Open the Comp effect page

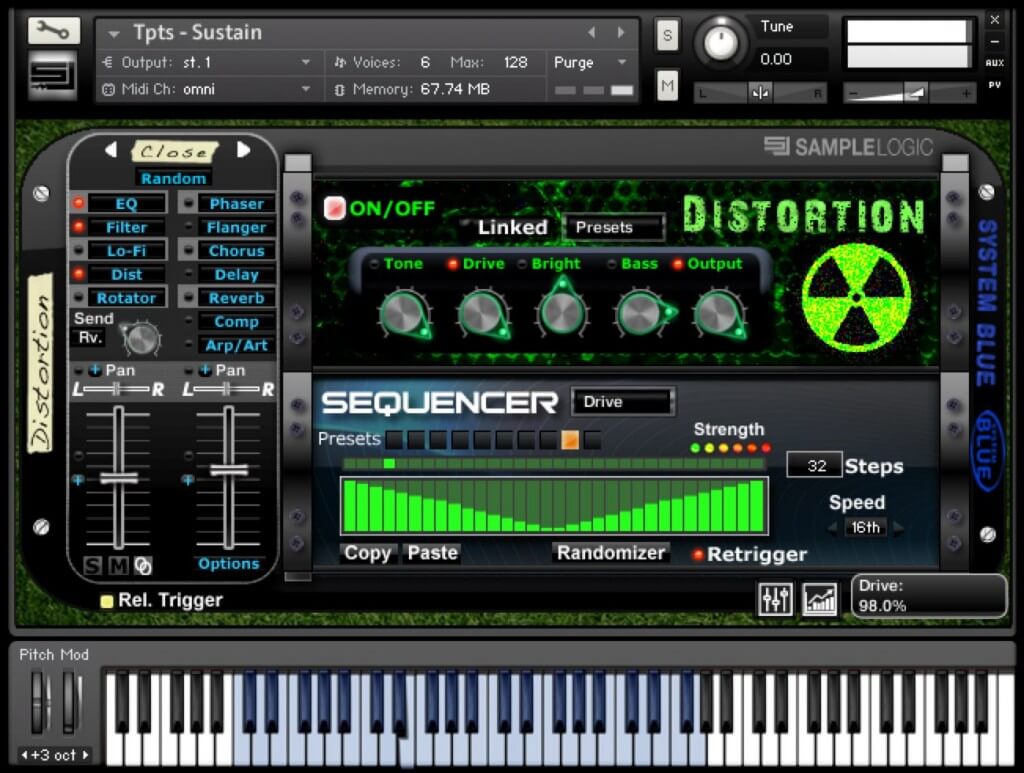point(236,321)
